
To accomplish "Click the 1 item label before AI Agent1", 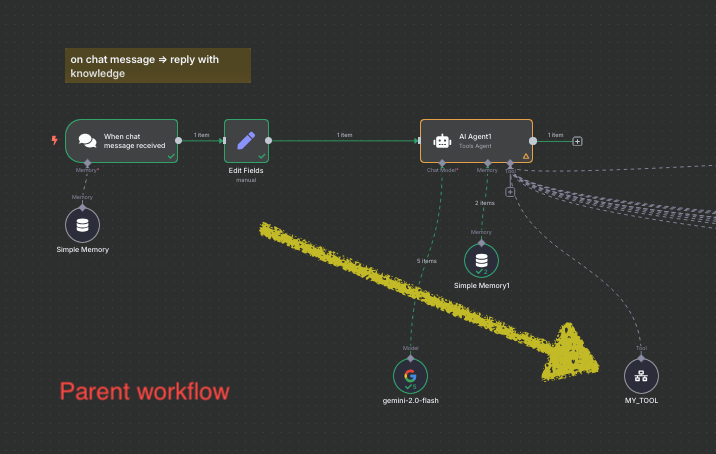I will point(344,135).
